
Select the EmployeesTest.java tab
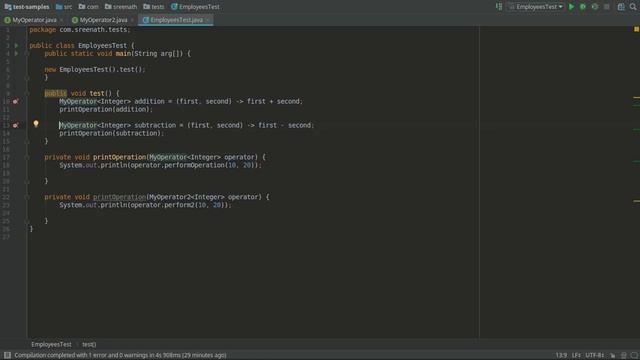point(176,20)
